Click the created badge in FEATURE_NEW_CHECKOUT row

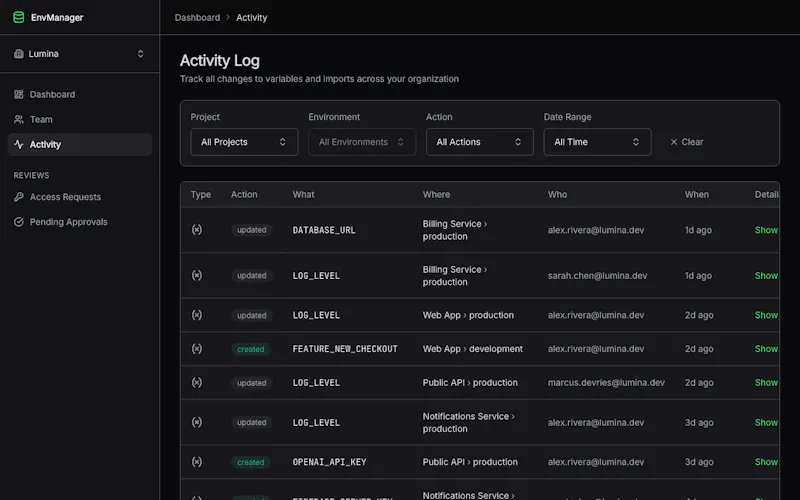tap(251, 349)
